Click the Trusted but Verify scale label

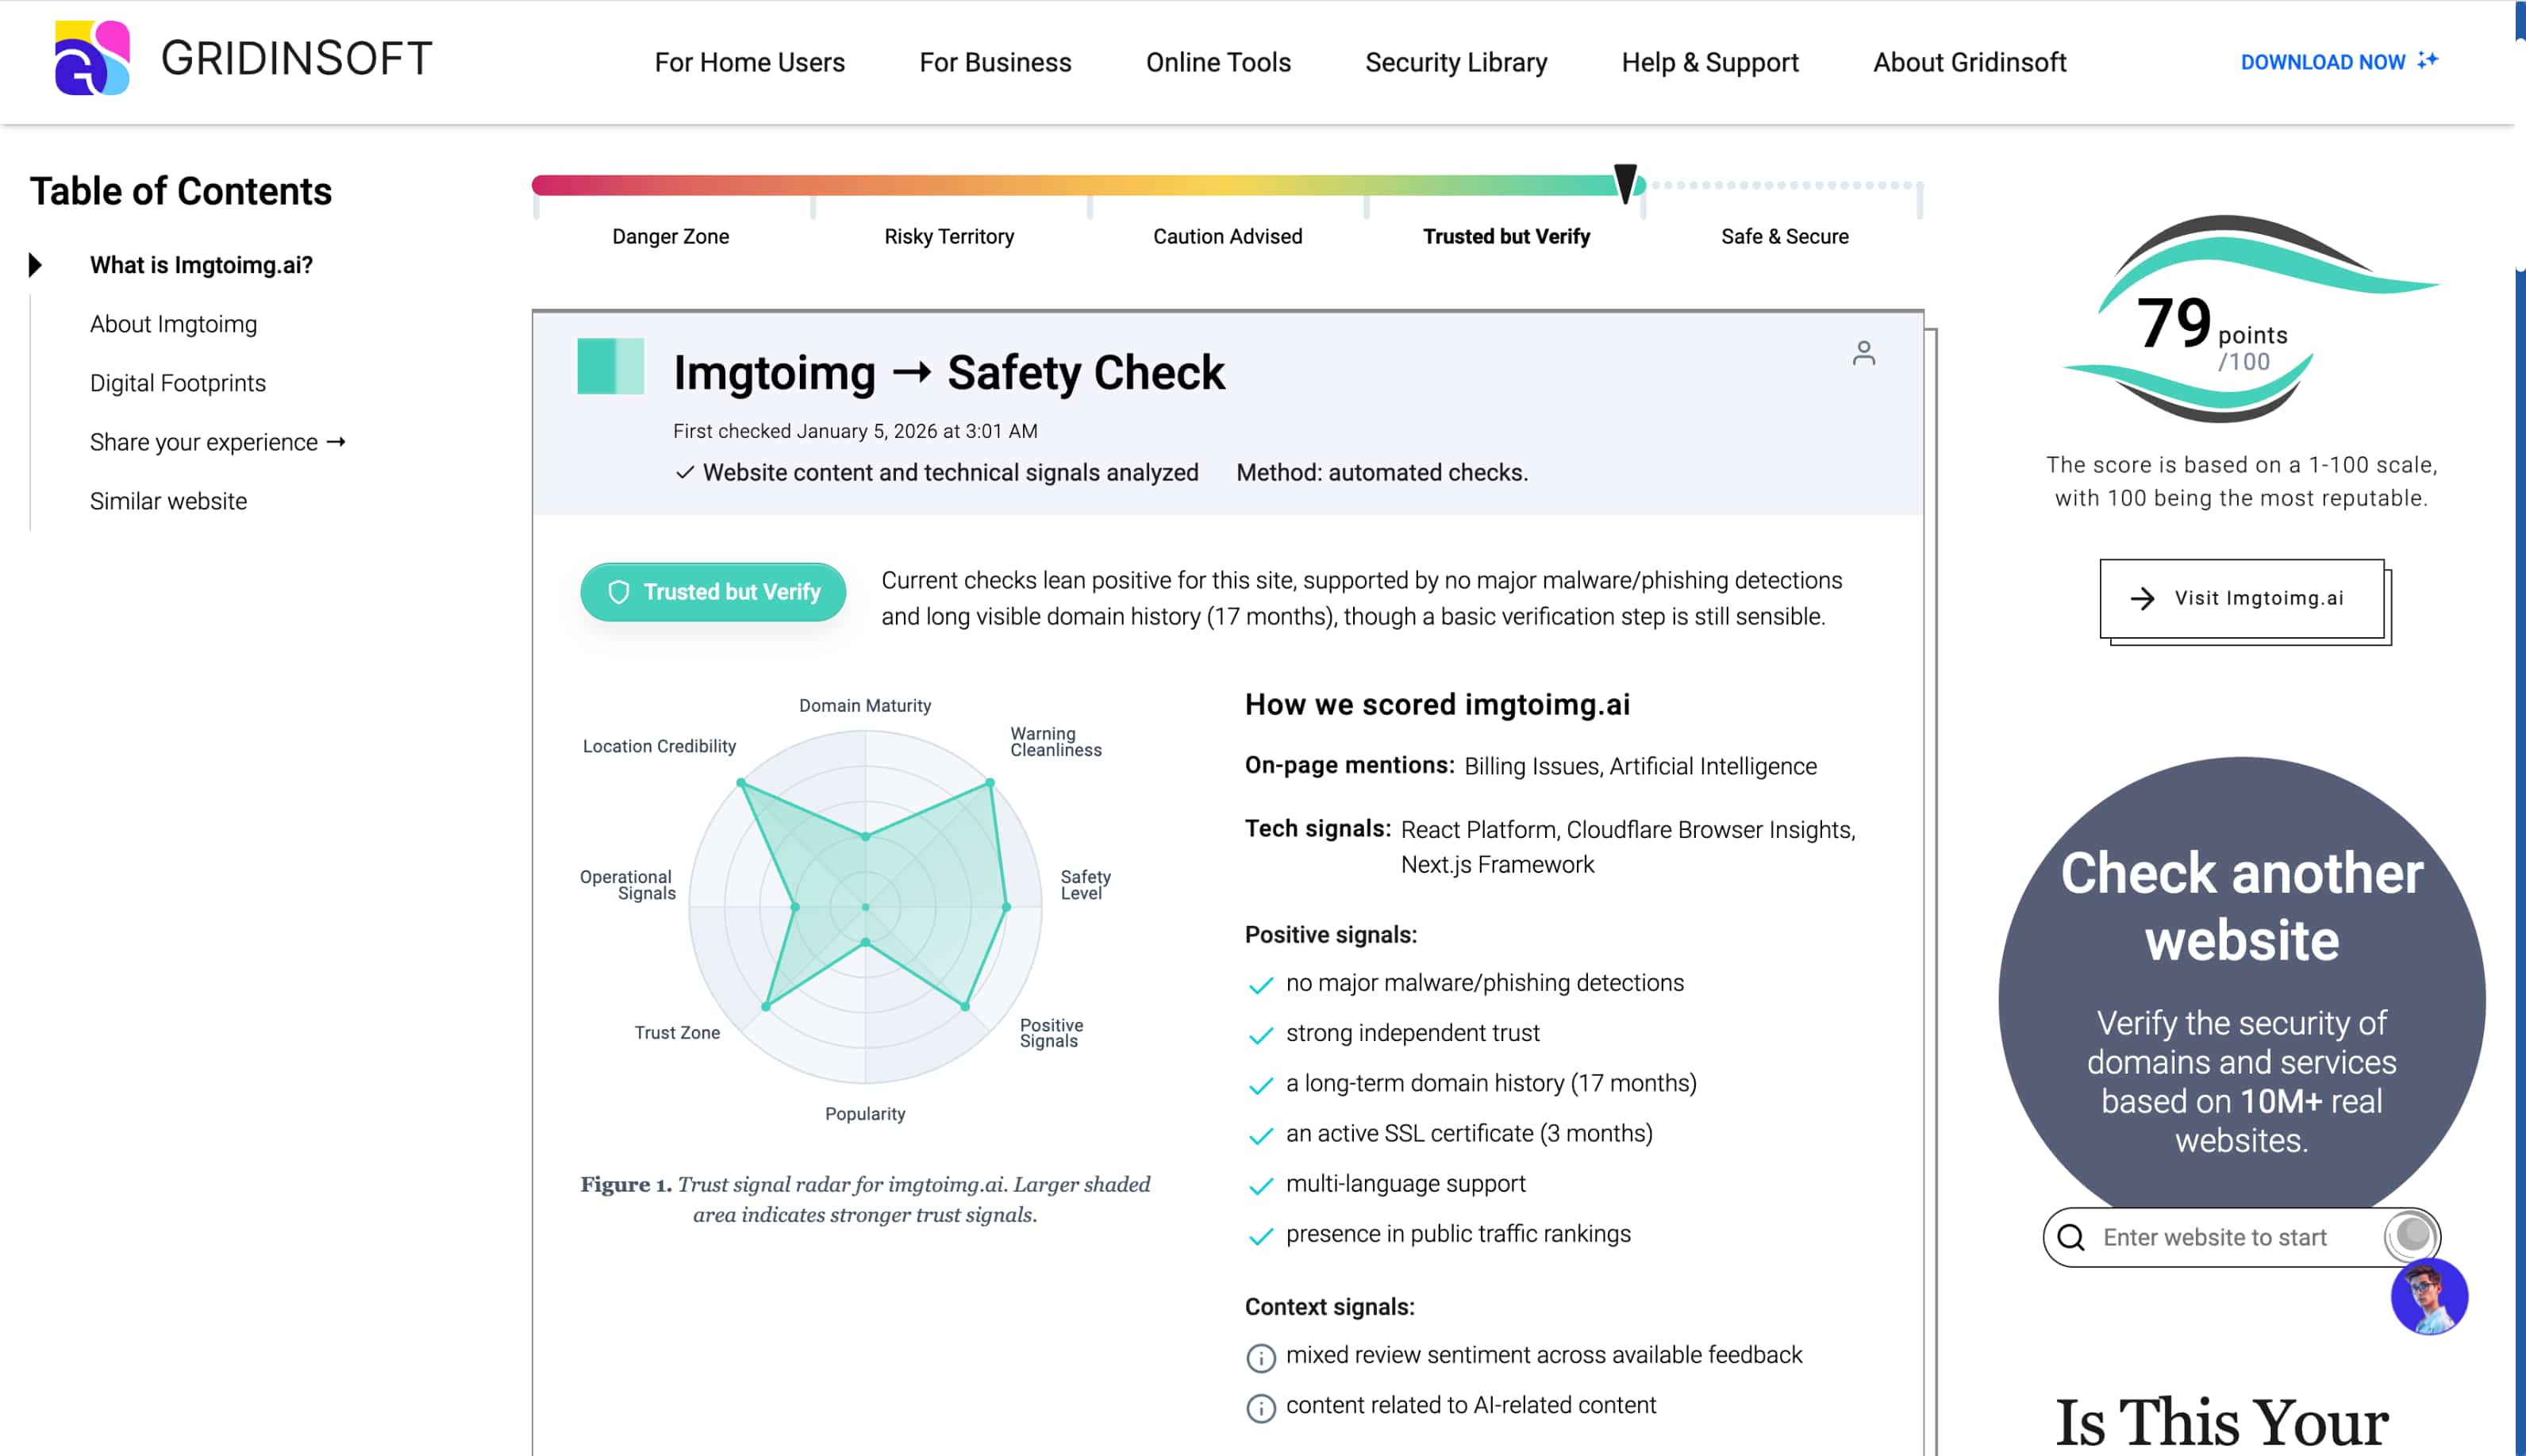click(1506, 236)
